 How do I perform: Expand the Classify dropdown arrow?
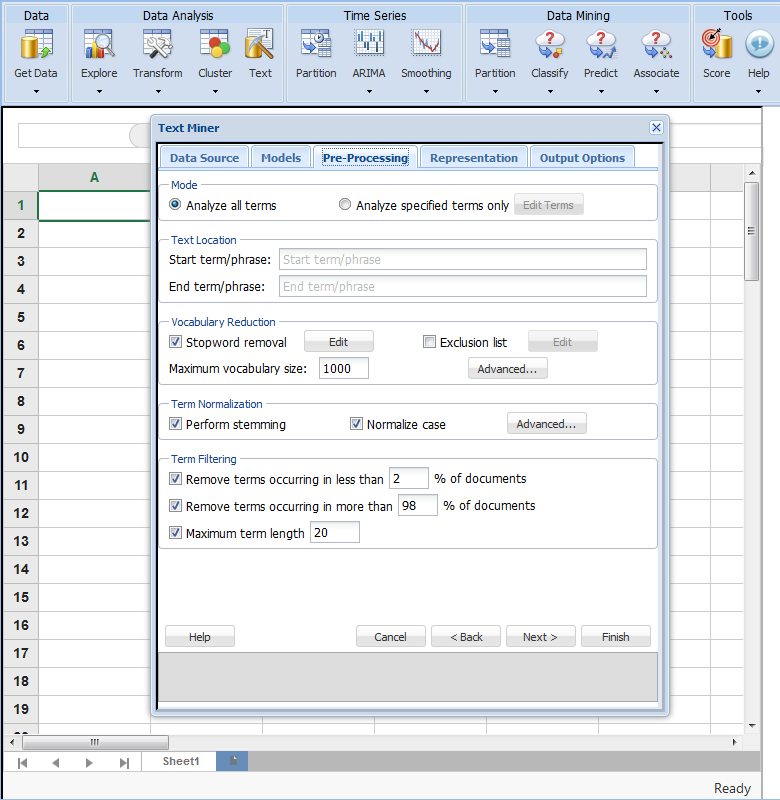pos(550,92)
